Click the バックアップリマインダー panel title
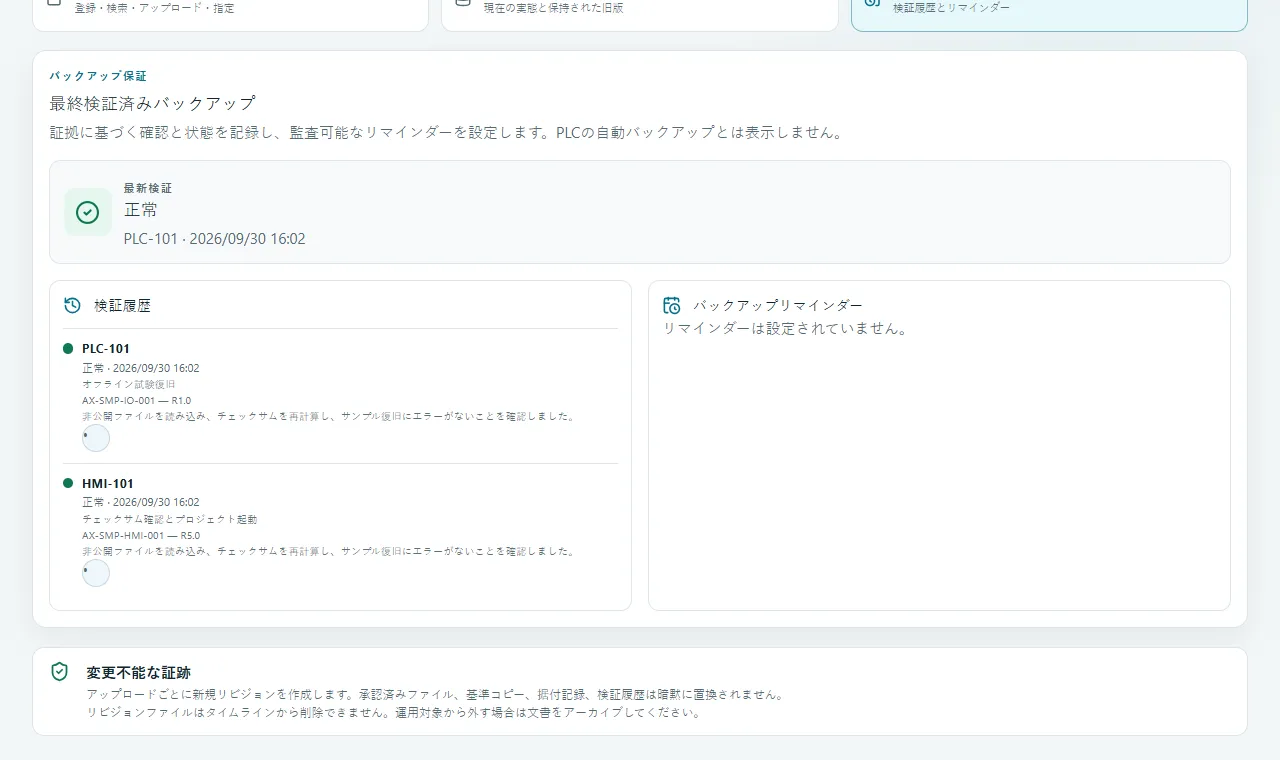Screen dimensions: 1280x760 point(778,306)
